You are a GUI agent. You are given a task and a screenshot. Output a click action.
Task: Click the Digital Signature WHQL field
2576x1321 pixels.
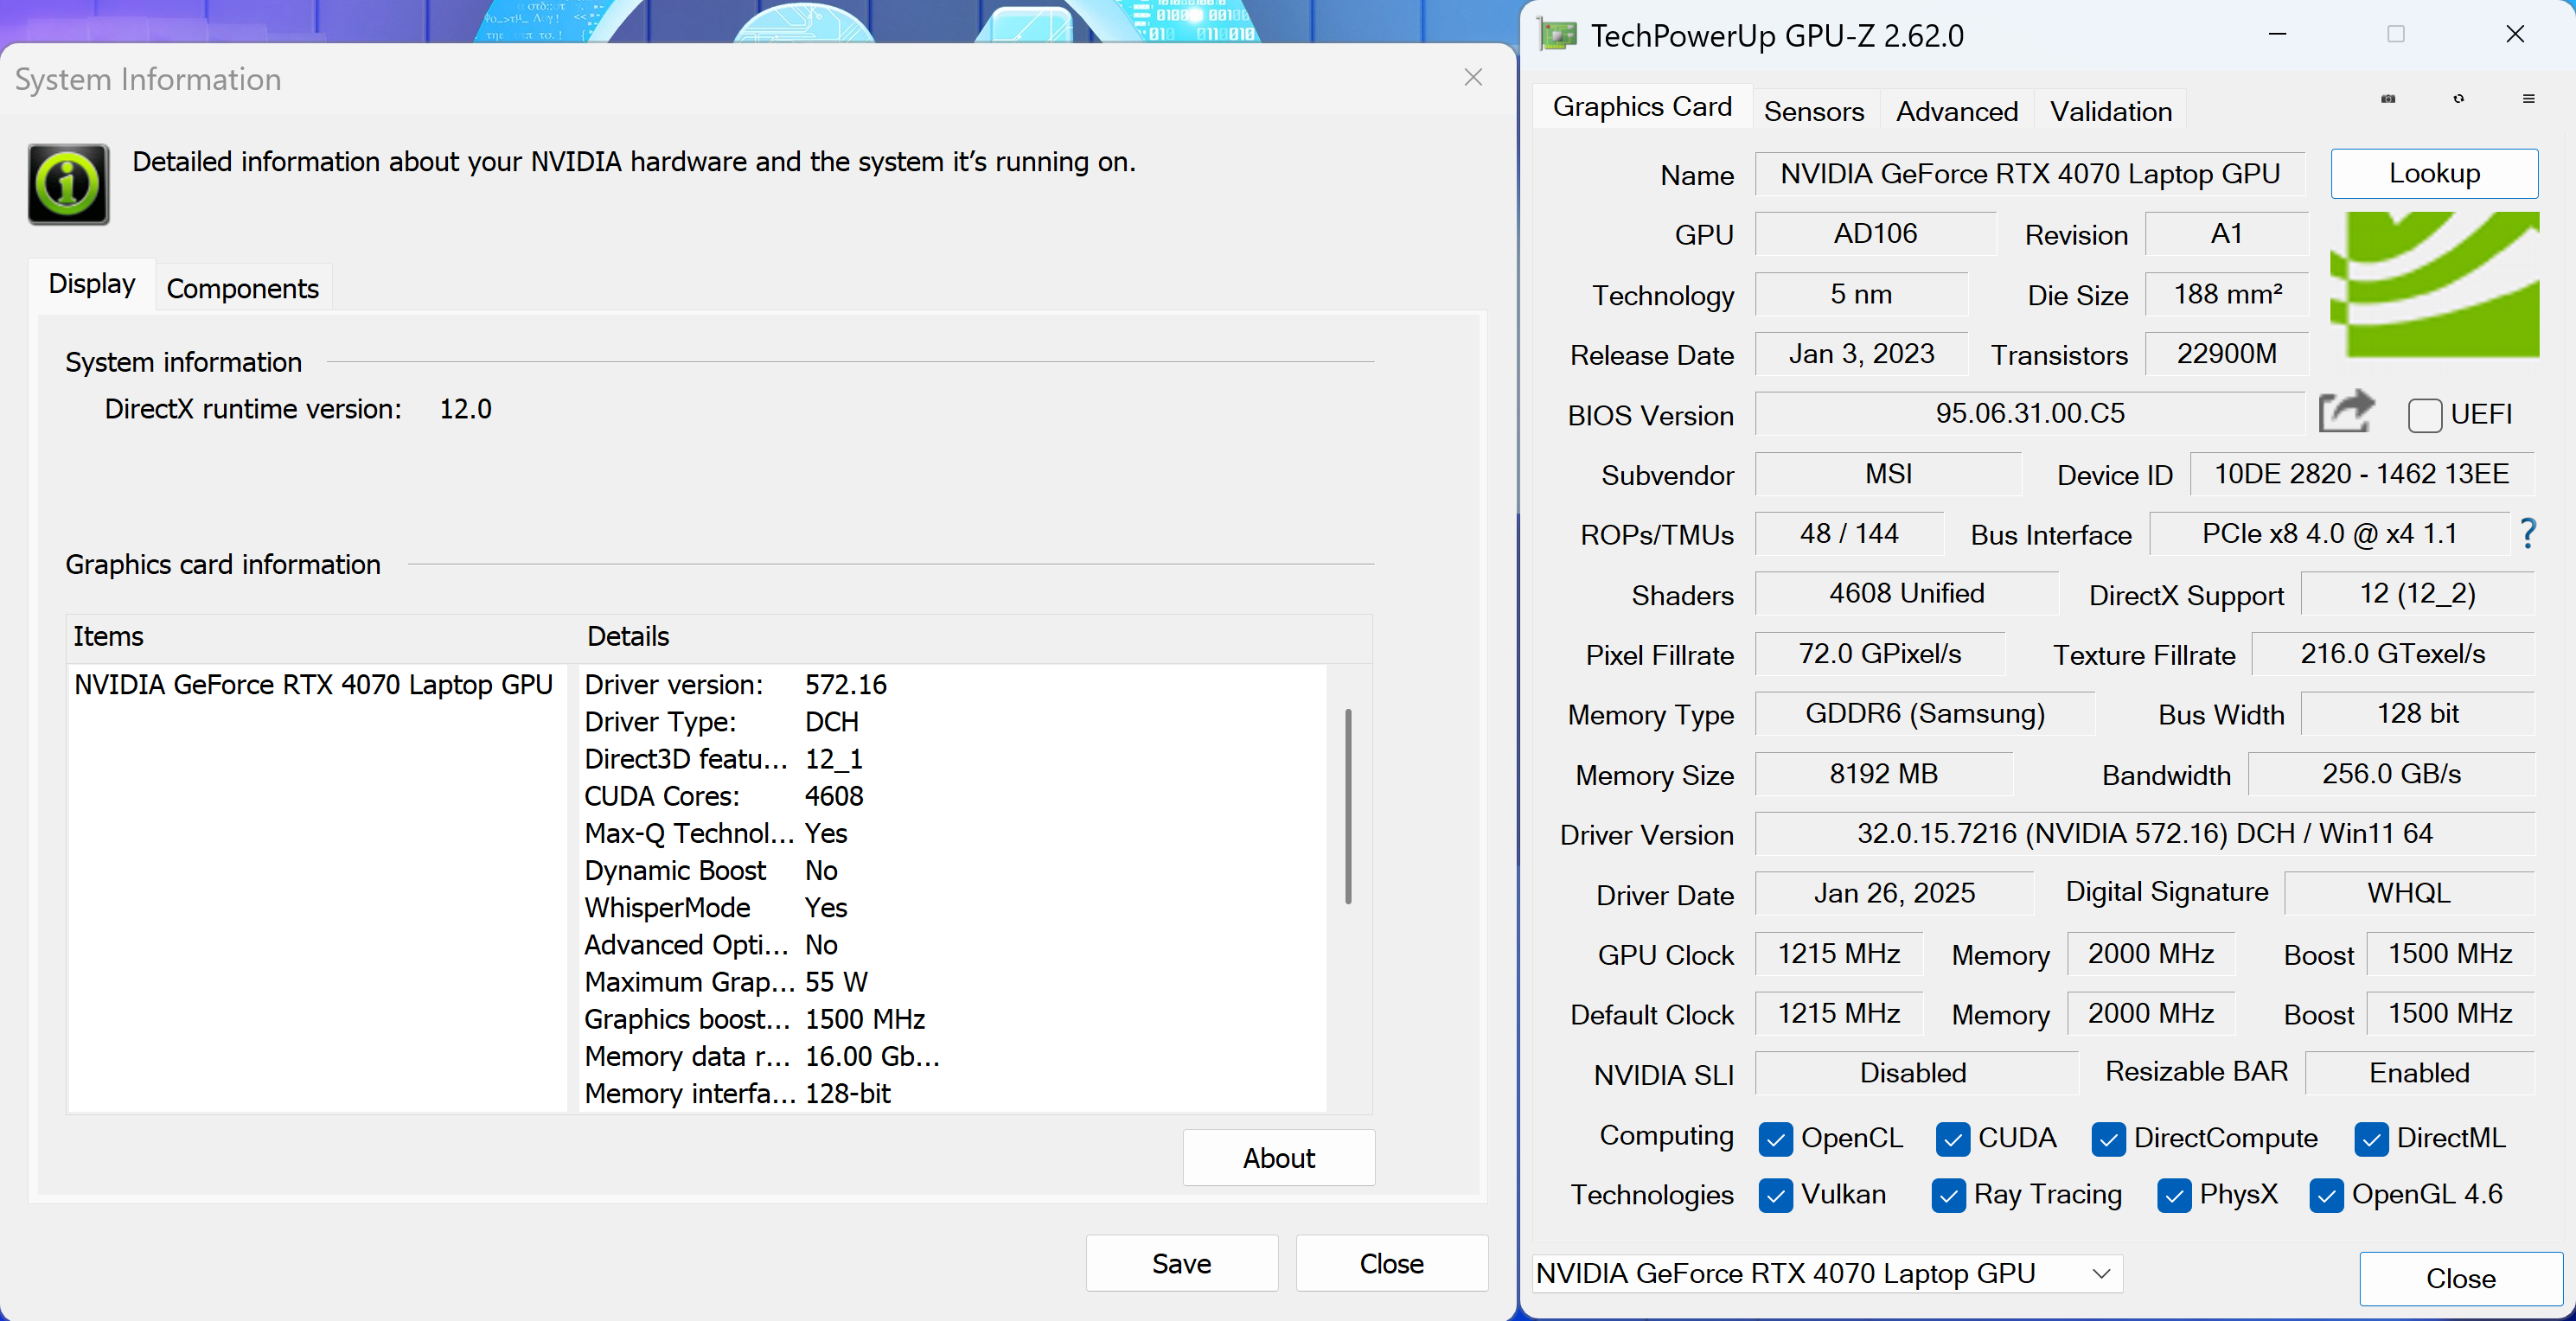[2409, 893]
